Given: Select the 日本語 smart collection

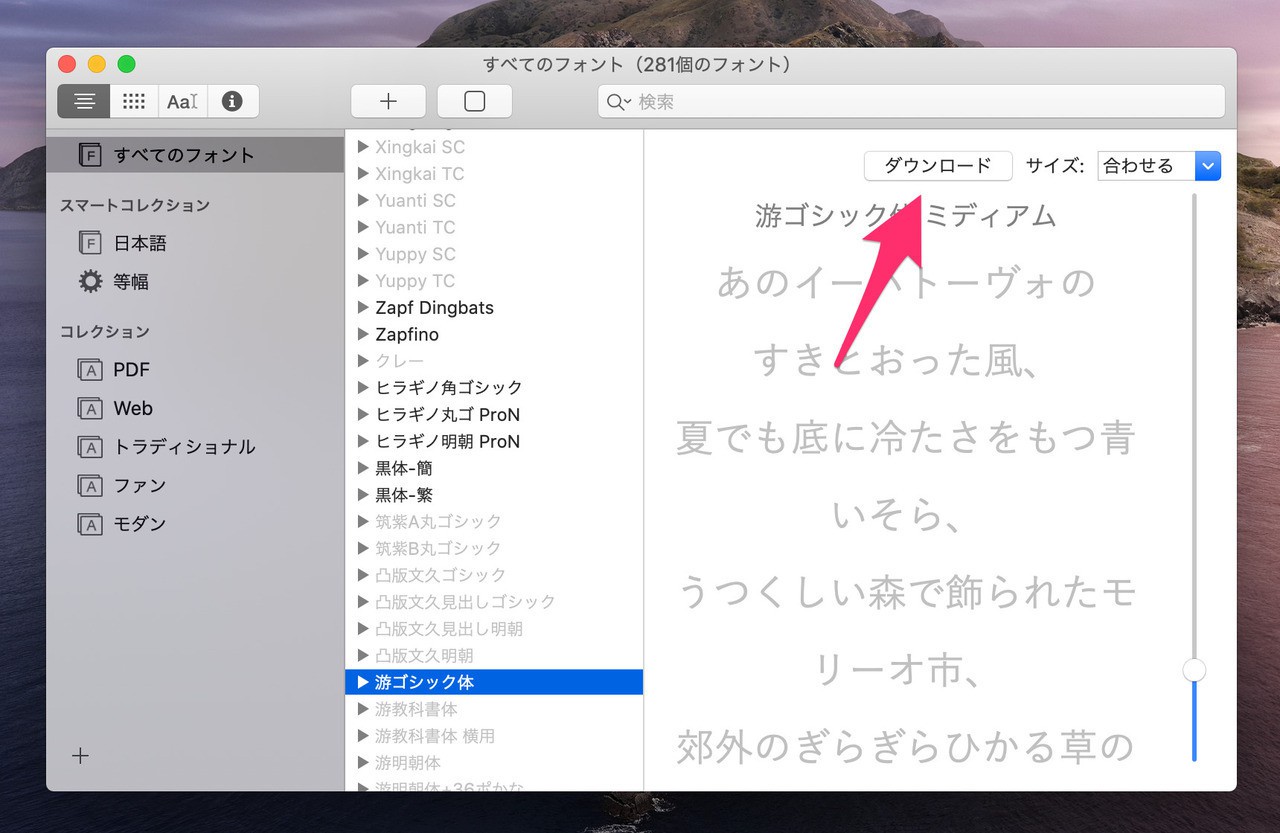Looking at the screenshot, I should tap(139, 243).
